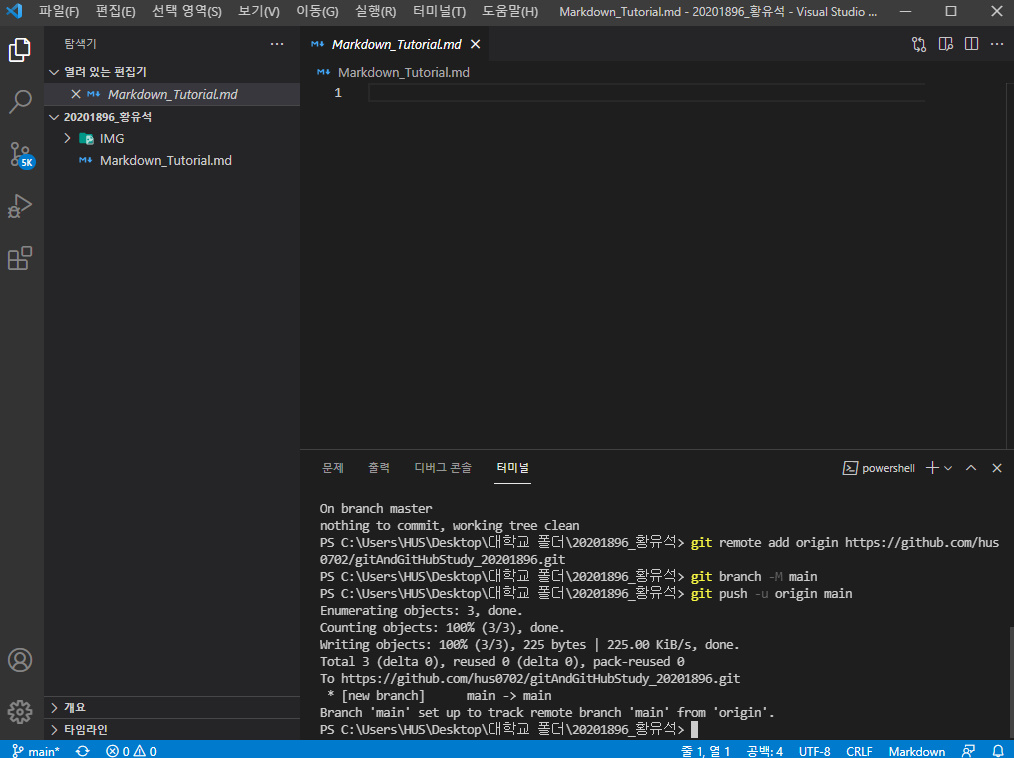Expand the IMG folder
Viewport: 1014px width, 758px height.
(x=67, y=138)
